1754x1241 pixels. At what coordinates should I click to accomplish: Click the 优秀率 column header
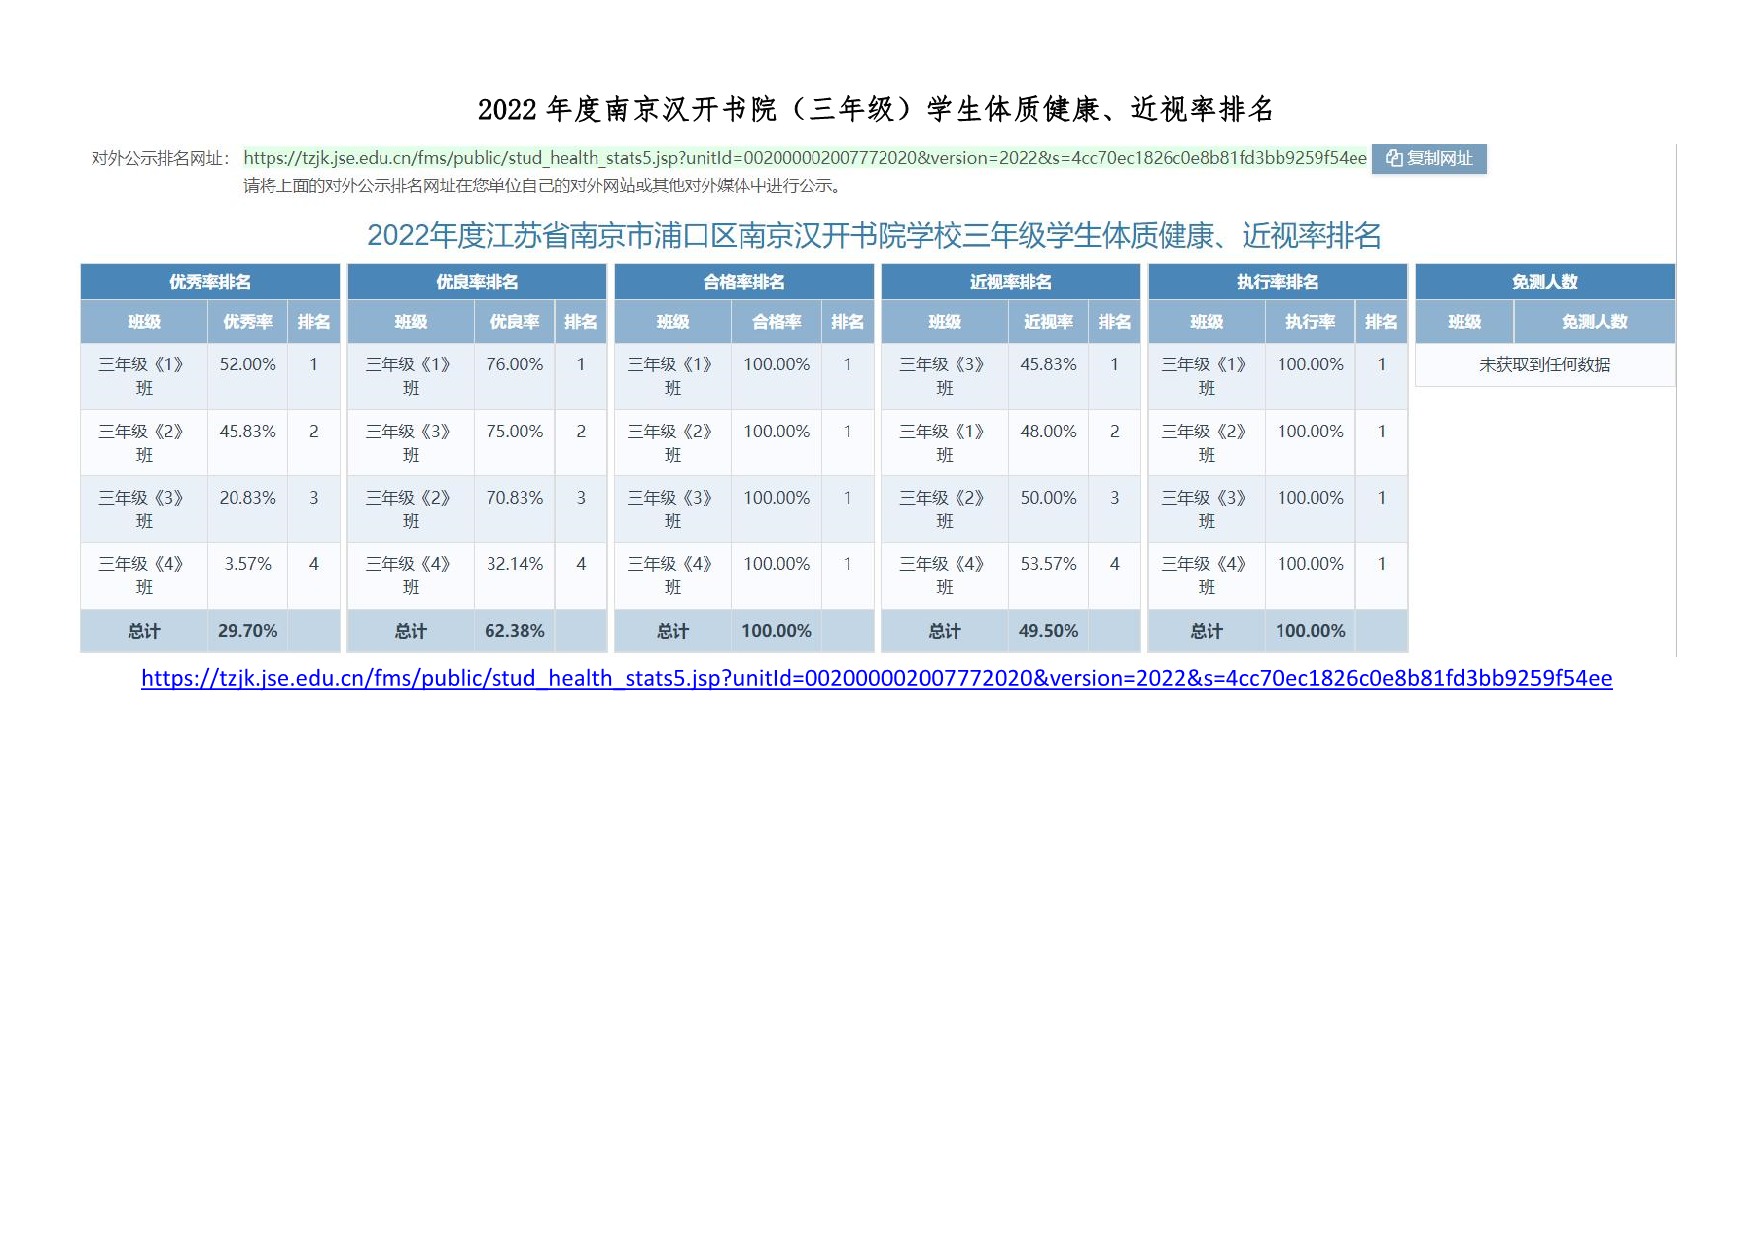coord(247,322)
